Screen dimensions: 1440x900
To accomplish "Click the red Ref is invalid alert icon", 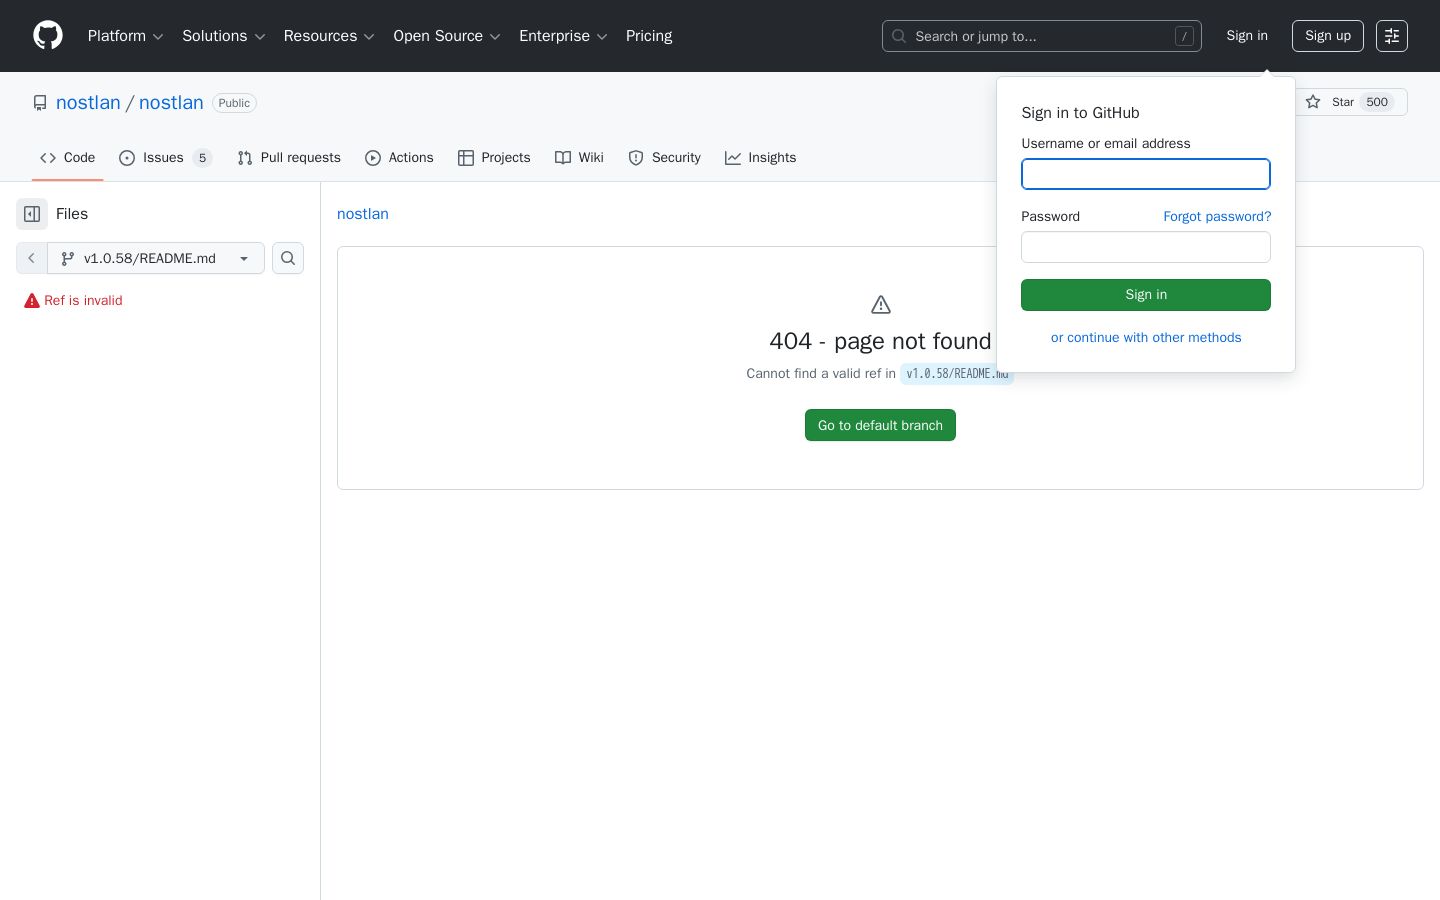I will [x=32, y=301].
